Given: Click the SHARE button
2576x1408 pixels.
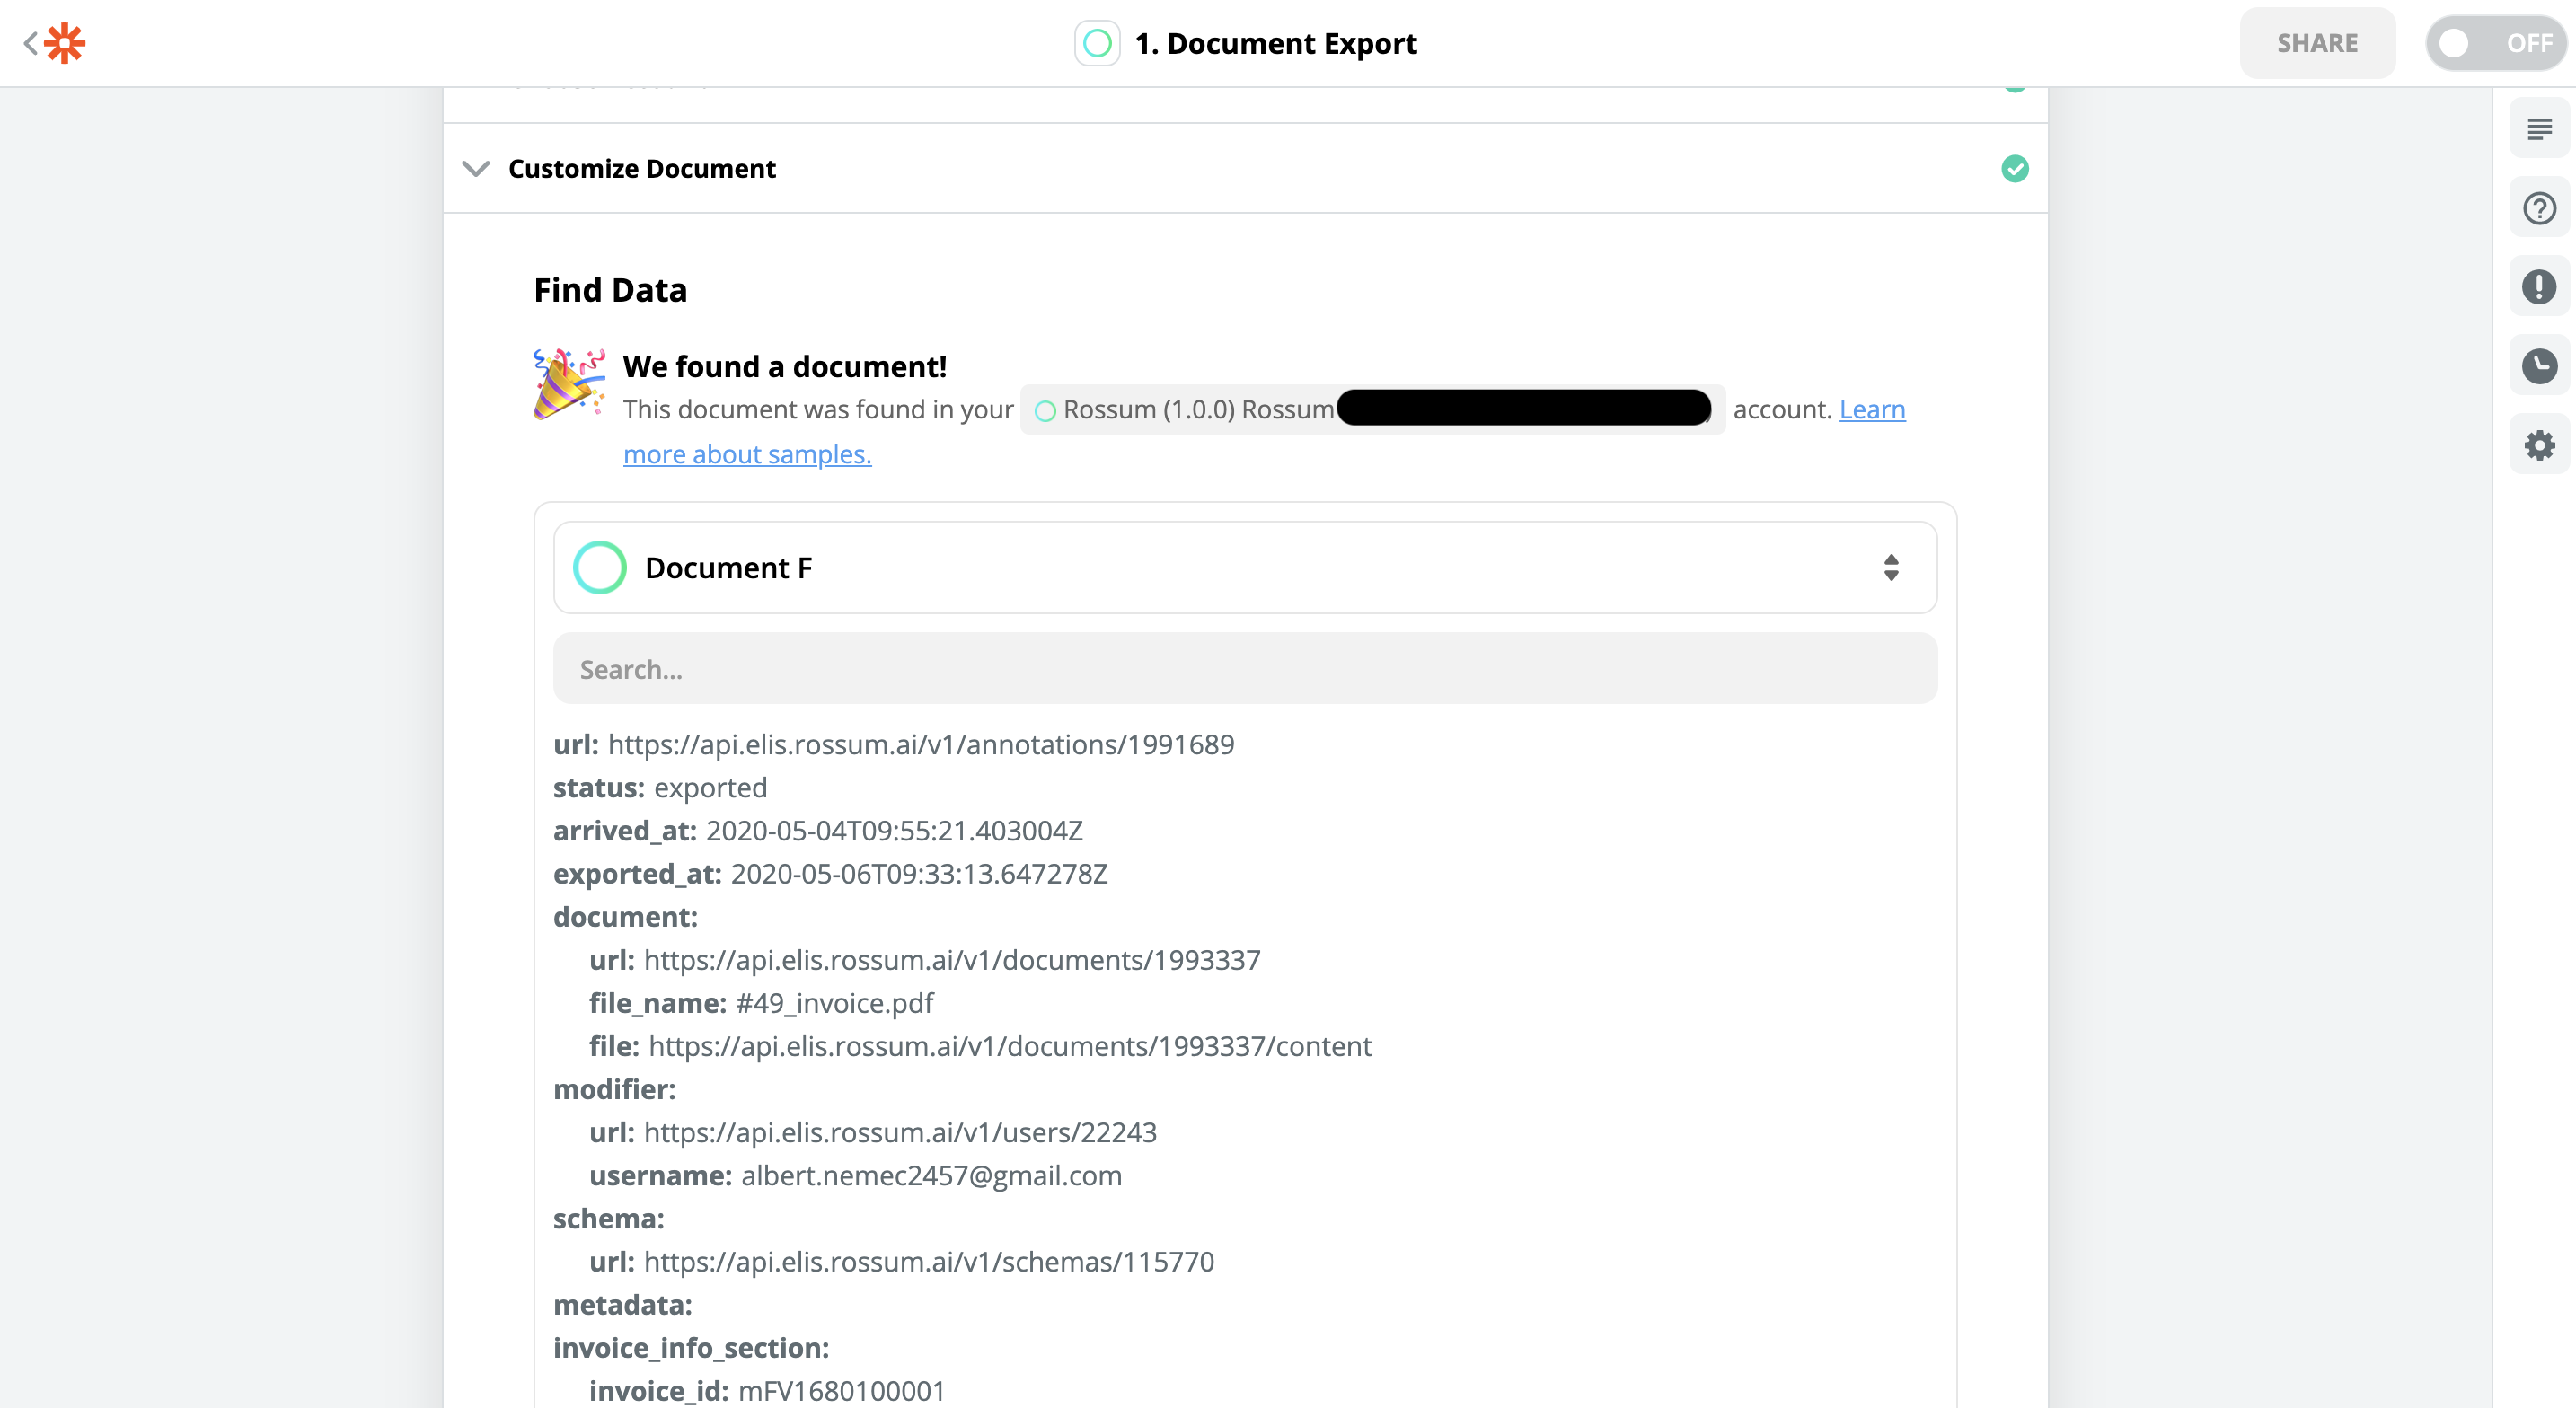Looking at the screenshot, I should [2316, 43].
